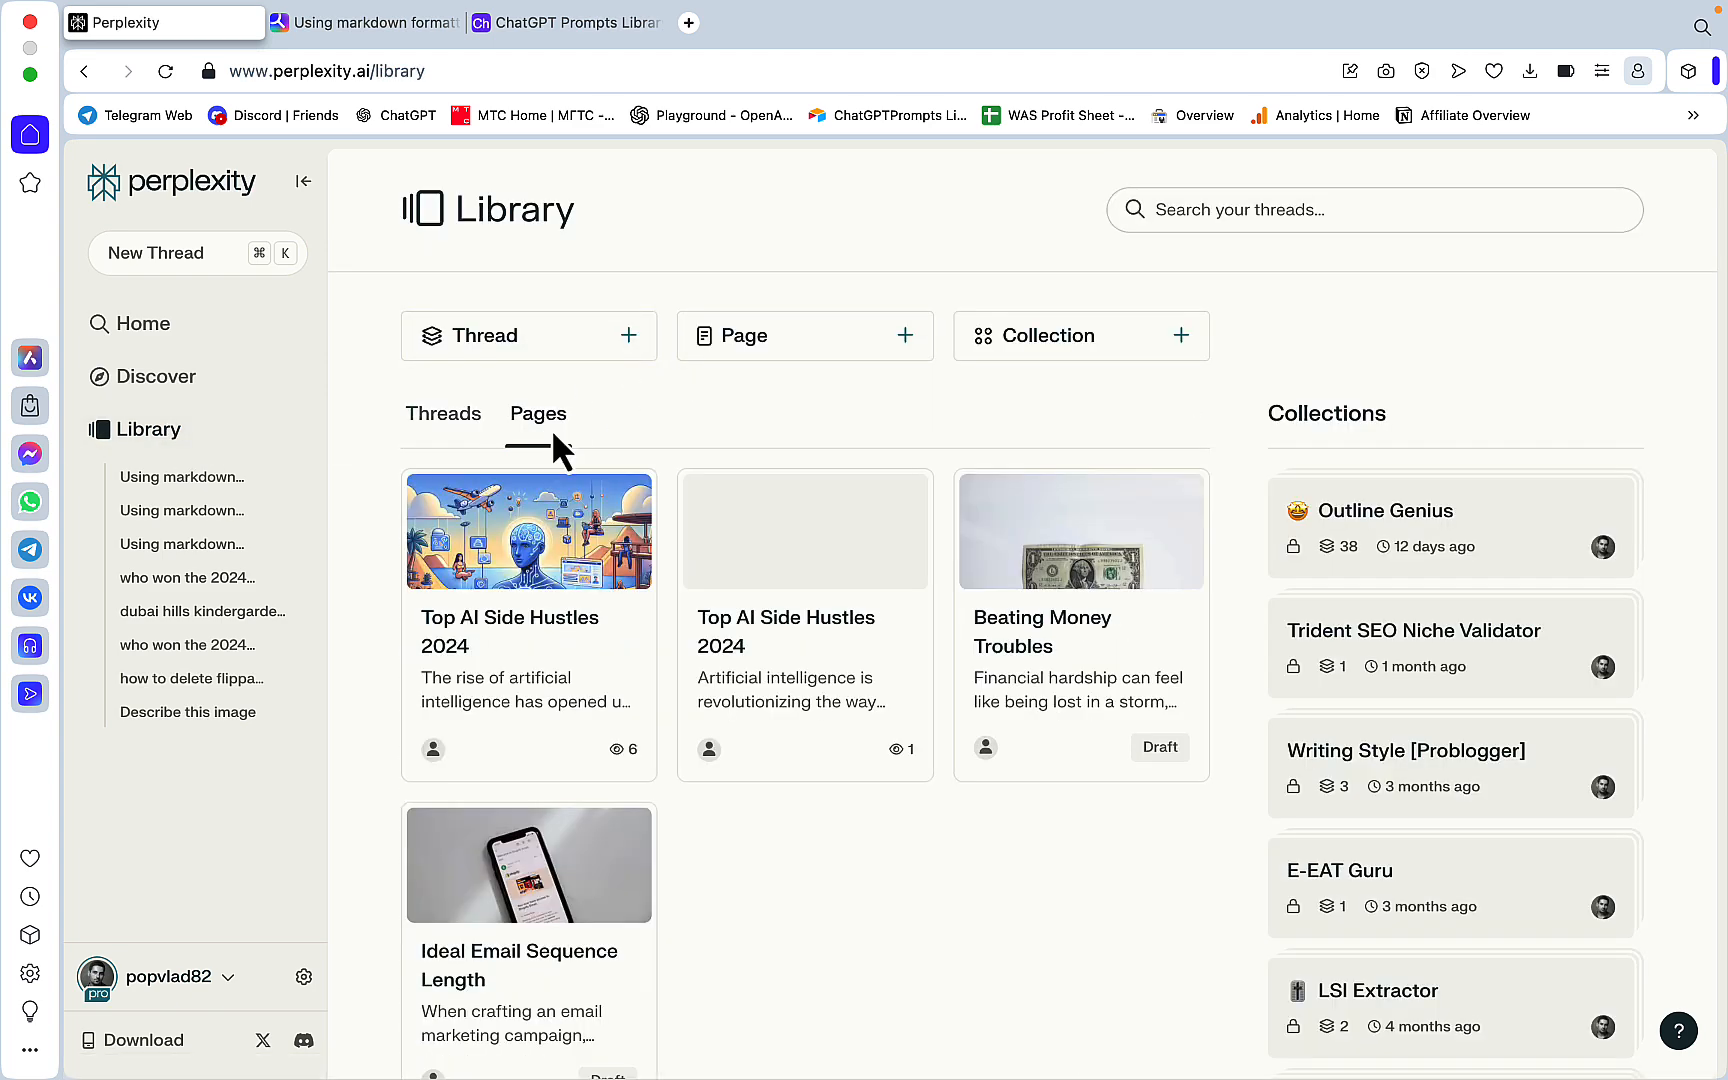Viewport: 1728px width, 1080px height.
Task: Open LSI Extractor collection
Action: coord(1451,1007)
